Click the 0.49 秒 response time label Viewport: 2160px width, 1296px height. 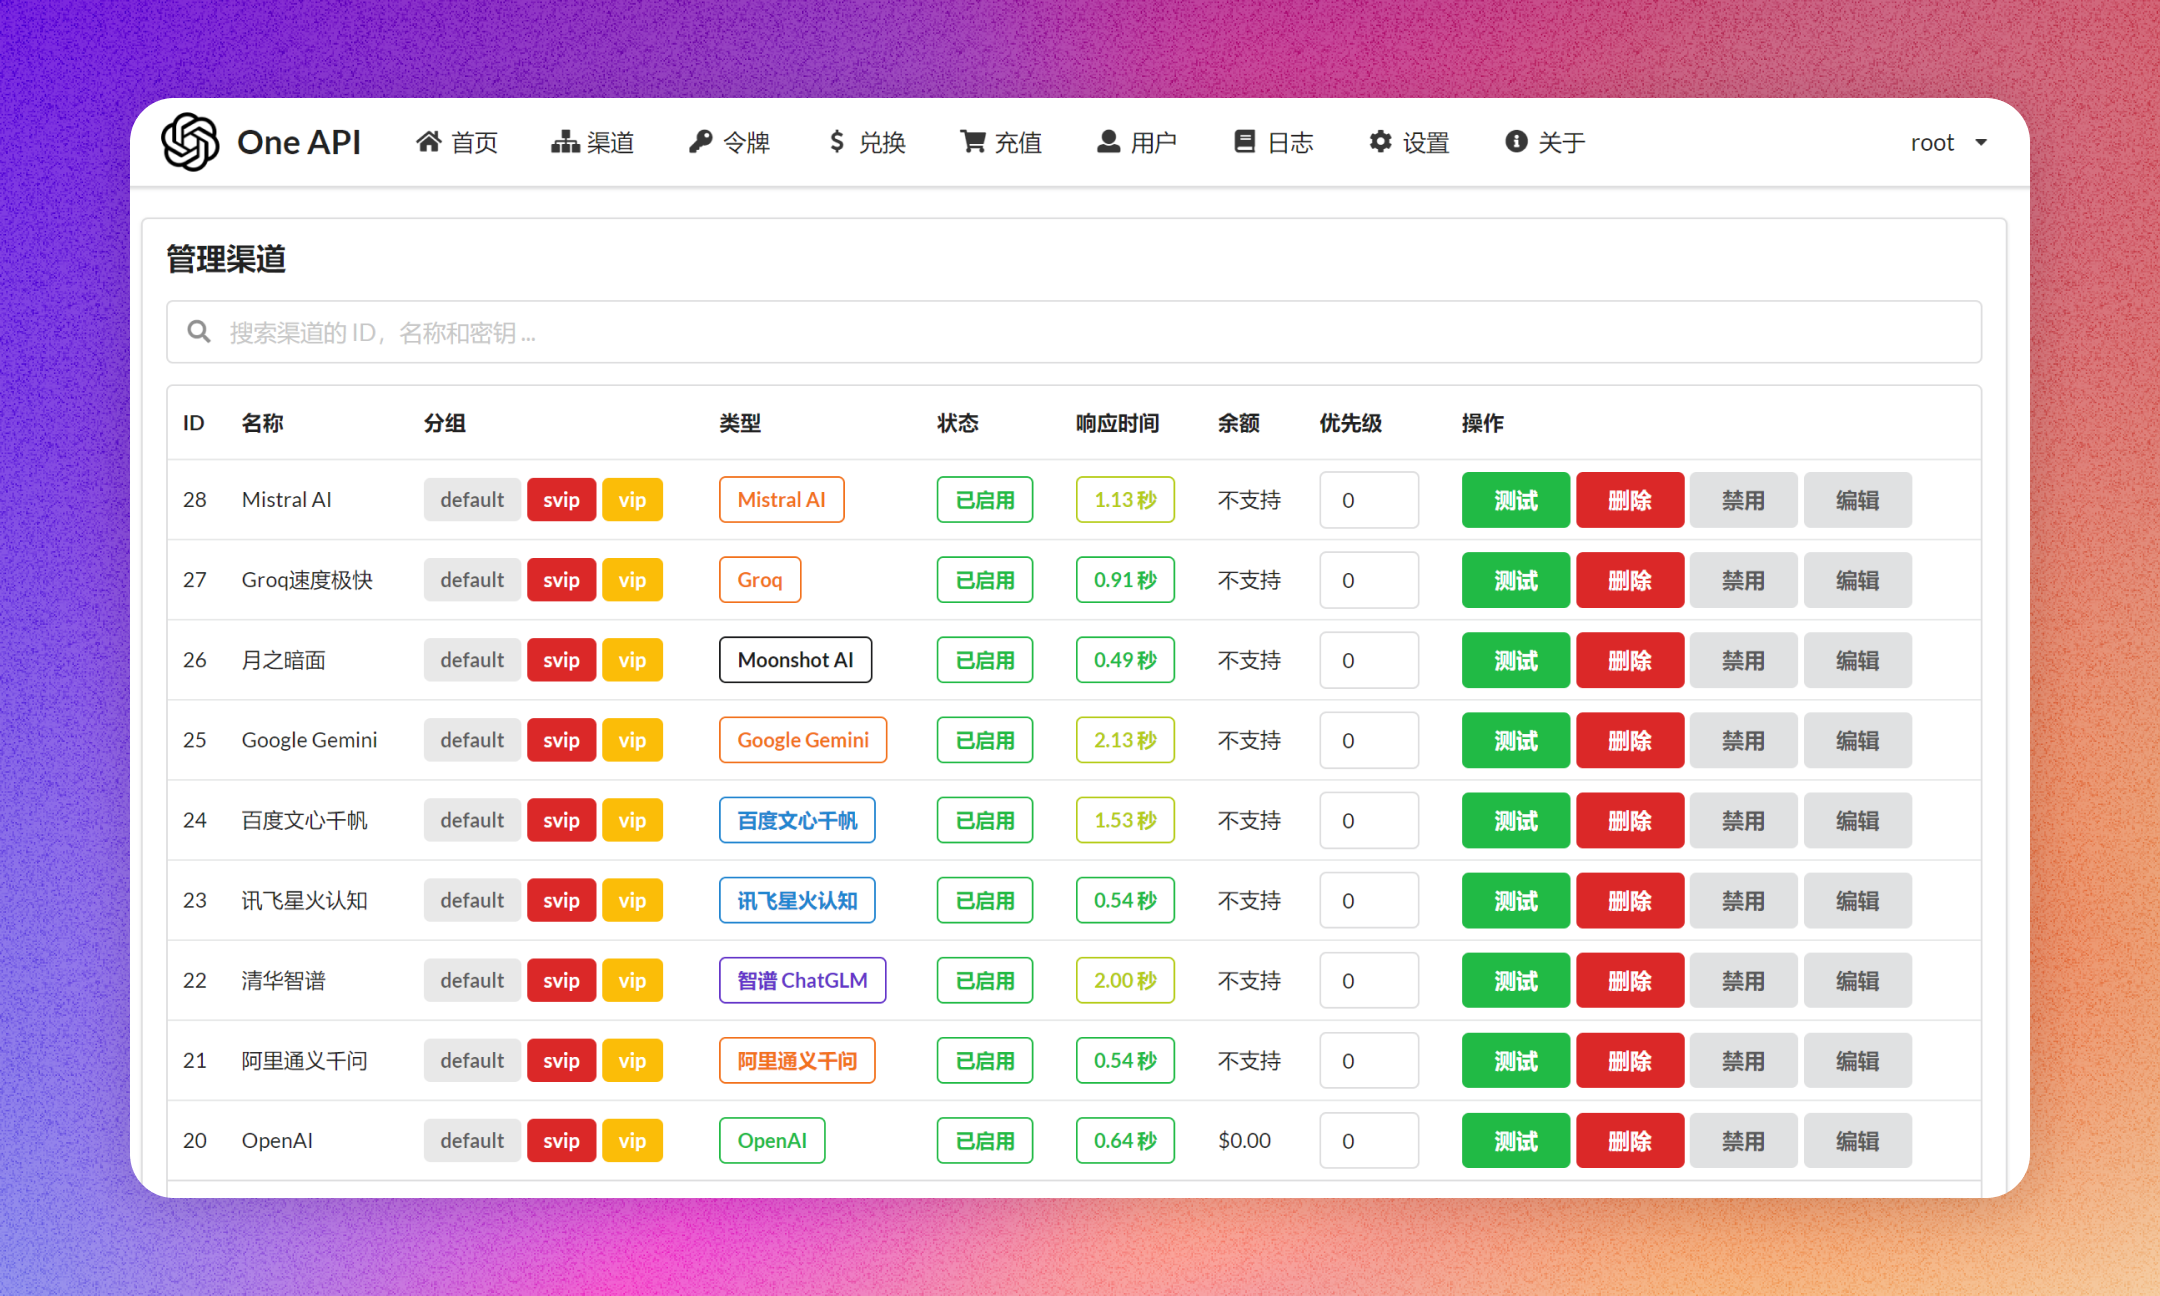tap(1125, 660)
